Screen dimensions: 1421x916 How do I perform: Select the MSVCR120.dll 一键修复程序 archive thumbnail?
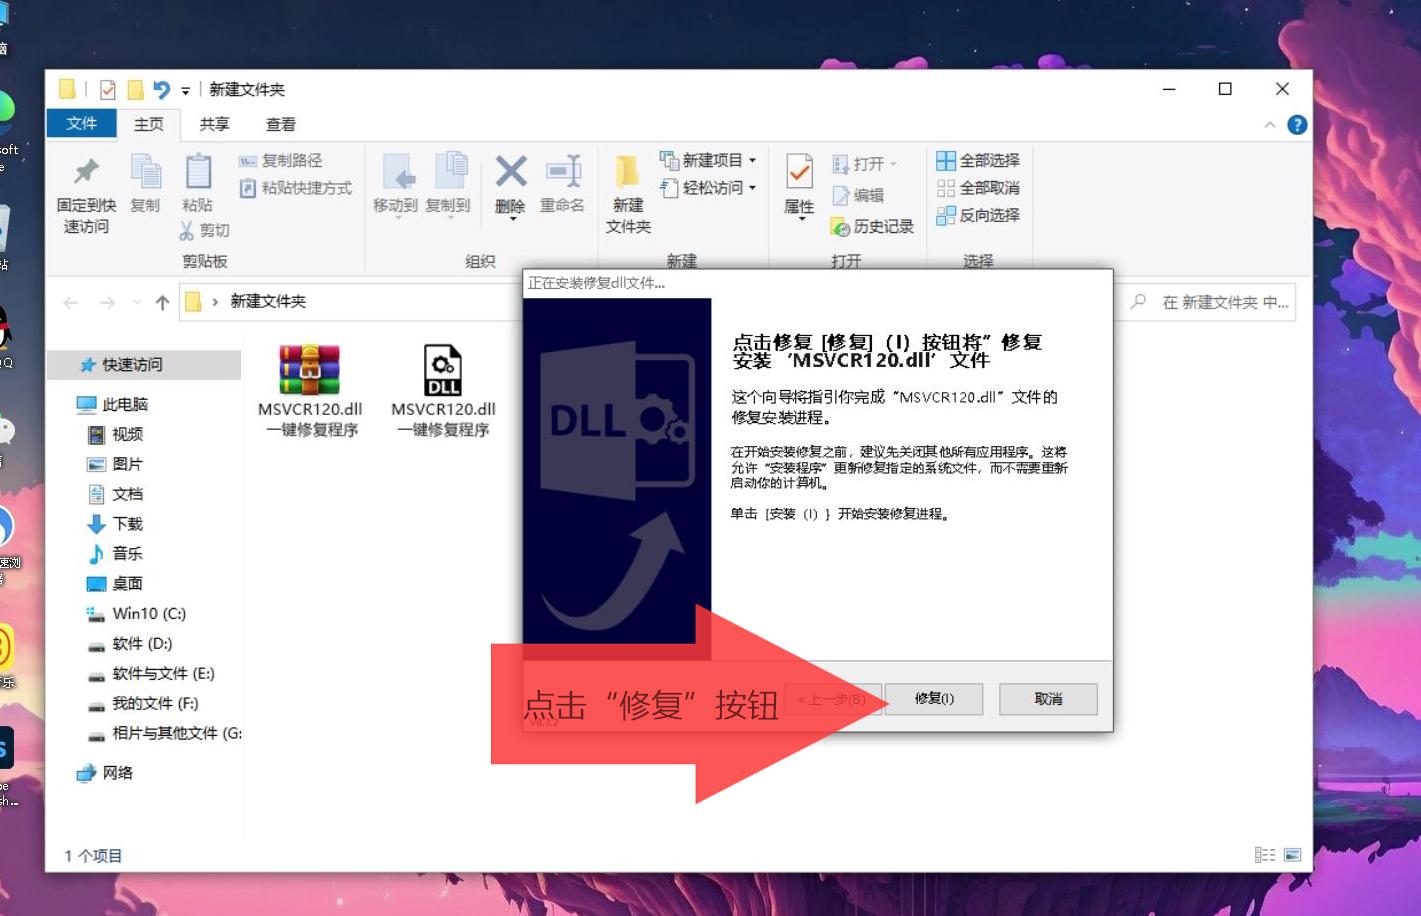(x=310, y=368)
